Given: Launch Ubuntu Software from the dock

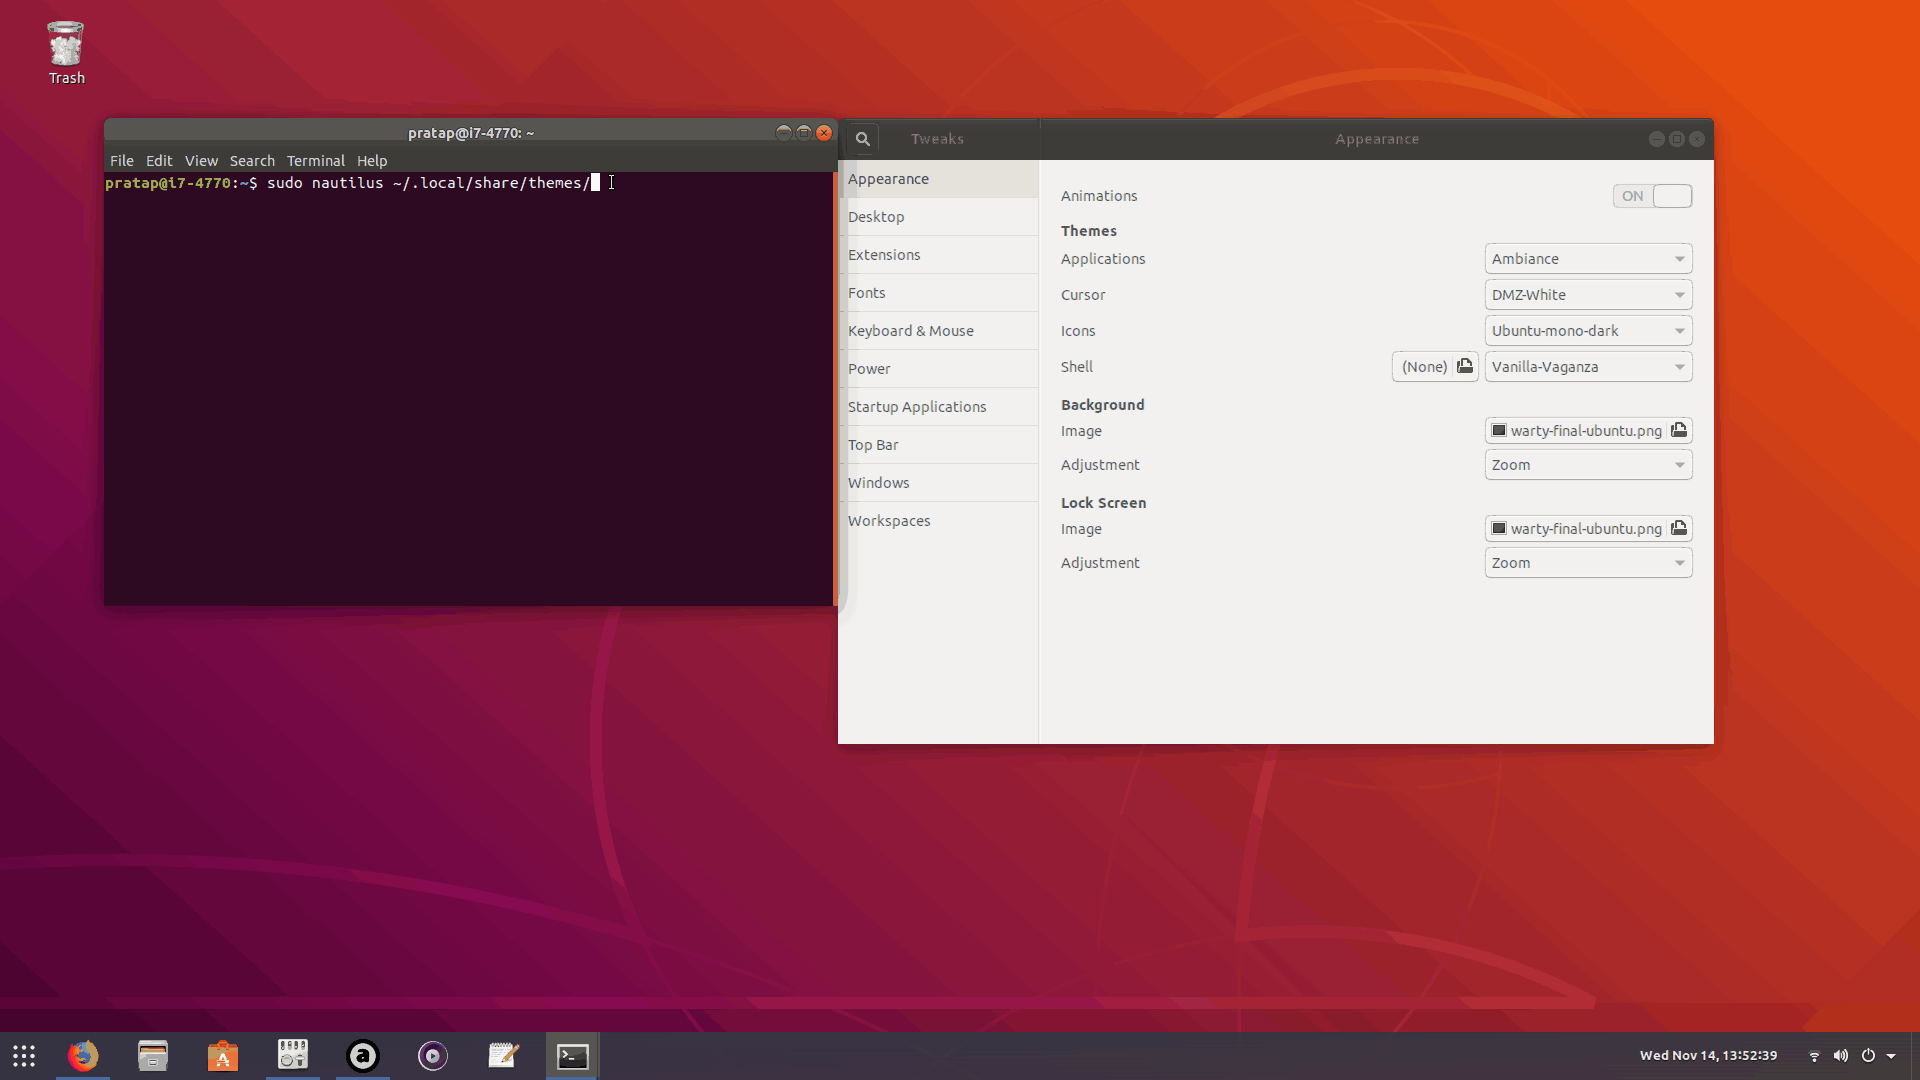Looking at the screenshot, I should pyautogui.click(x=222, y=1055).
